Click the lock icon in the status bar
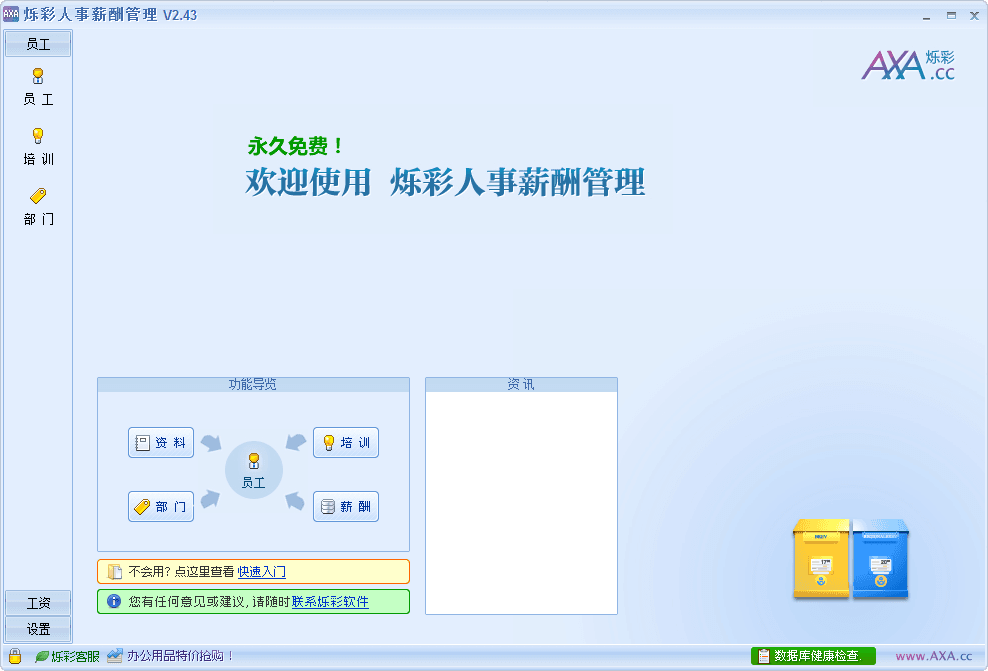The width and height of the screenshot is (988, 671). pyautogui.click(x=15, y=656)
